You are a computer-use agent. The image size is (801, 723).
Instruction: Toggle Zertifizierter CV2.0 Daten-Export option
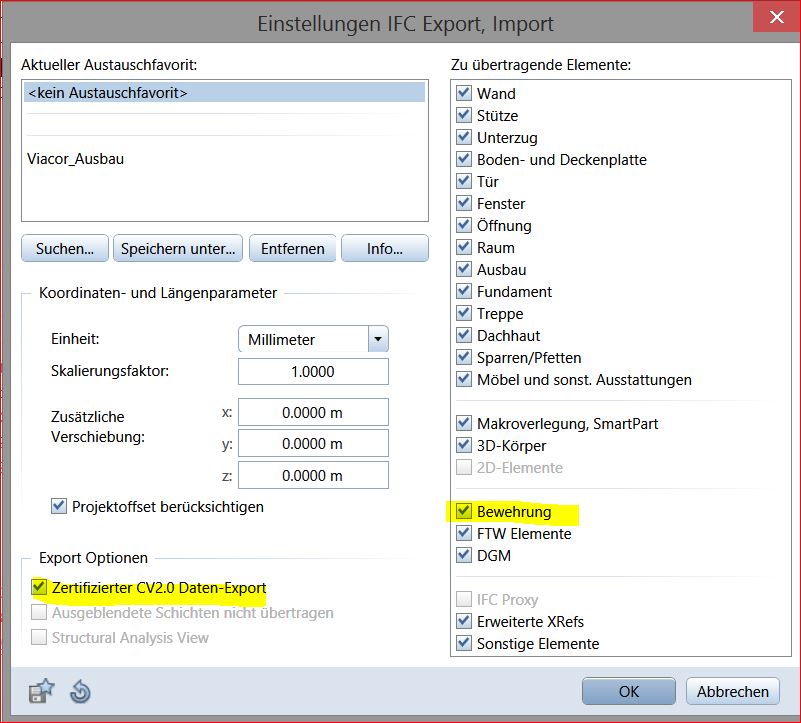coord(40,588)
